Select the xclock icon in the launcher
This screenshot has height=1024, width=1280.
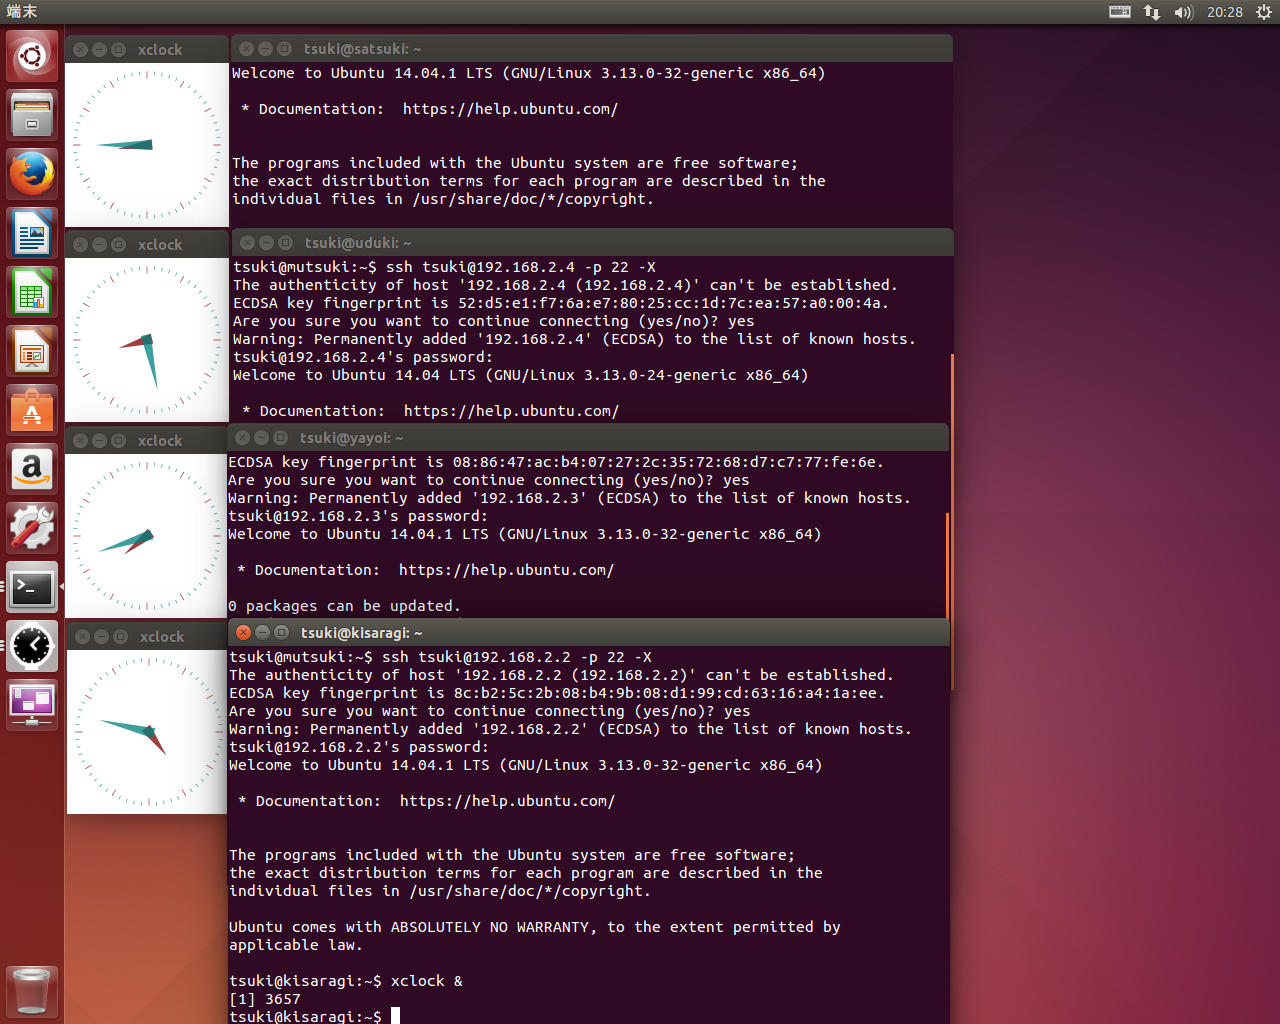[32, 646]
